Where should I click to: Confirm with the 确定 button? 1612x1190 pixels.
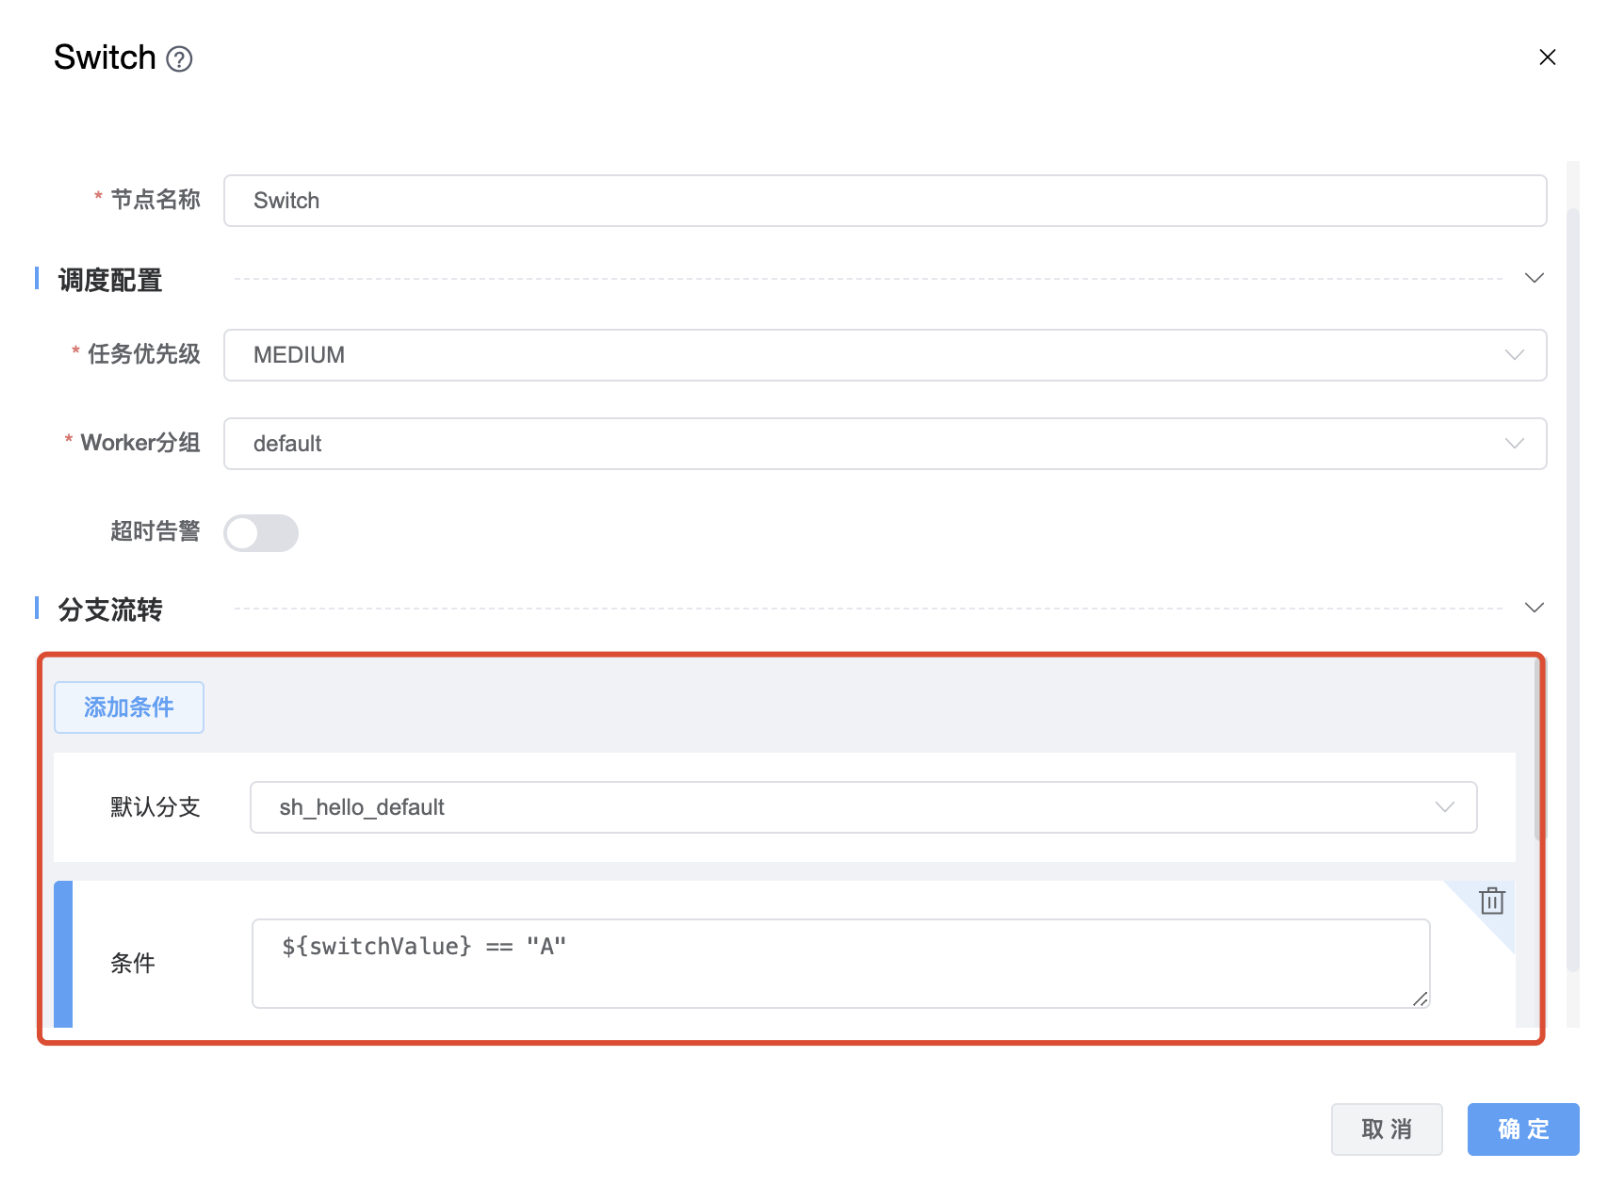click(1522, 1129)
